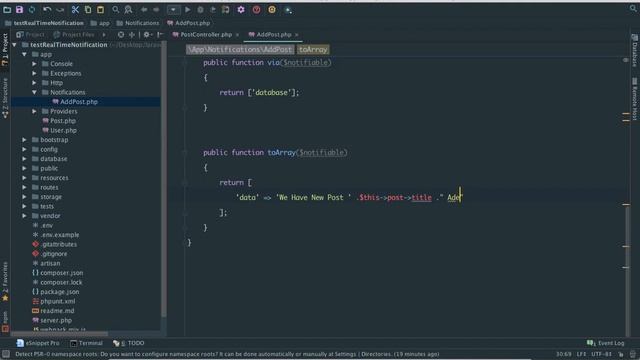The height and width of the screenshot is (360, 640).
Task: Click the Scroll from Source target icon
Action: [x=121, y=35]
